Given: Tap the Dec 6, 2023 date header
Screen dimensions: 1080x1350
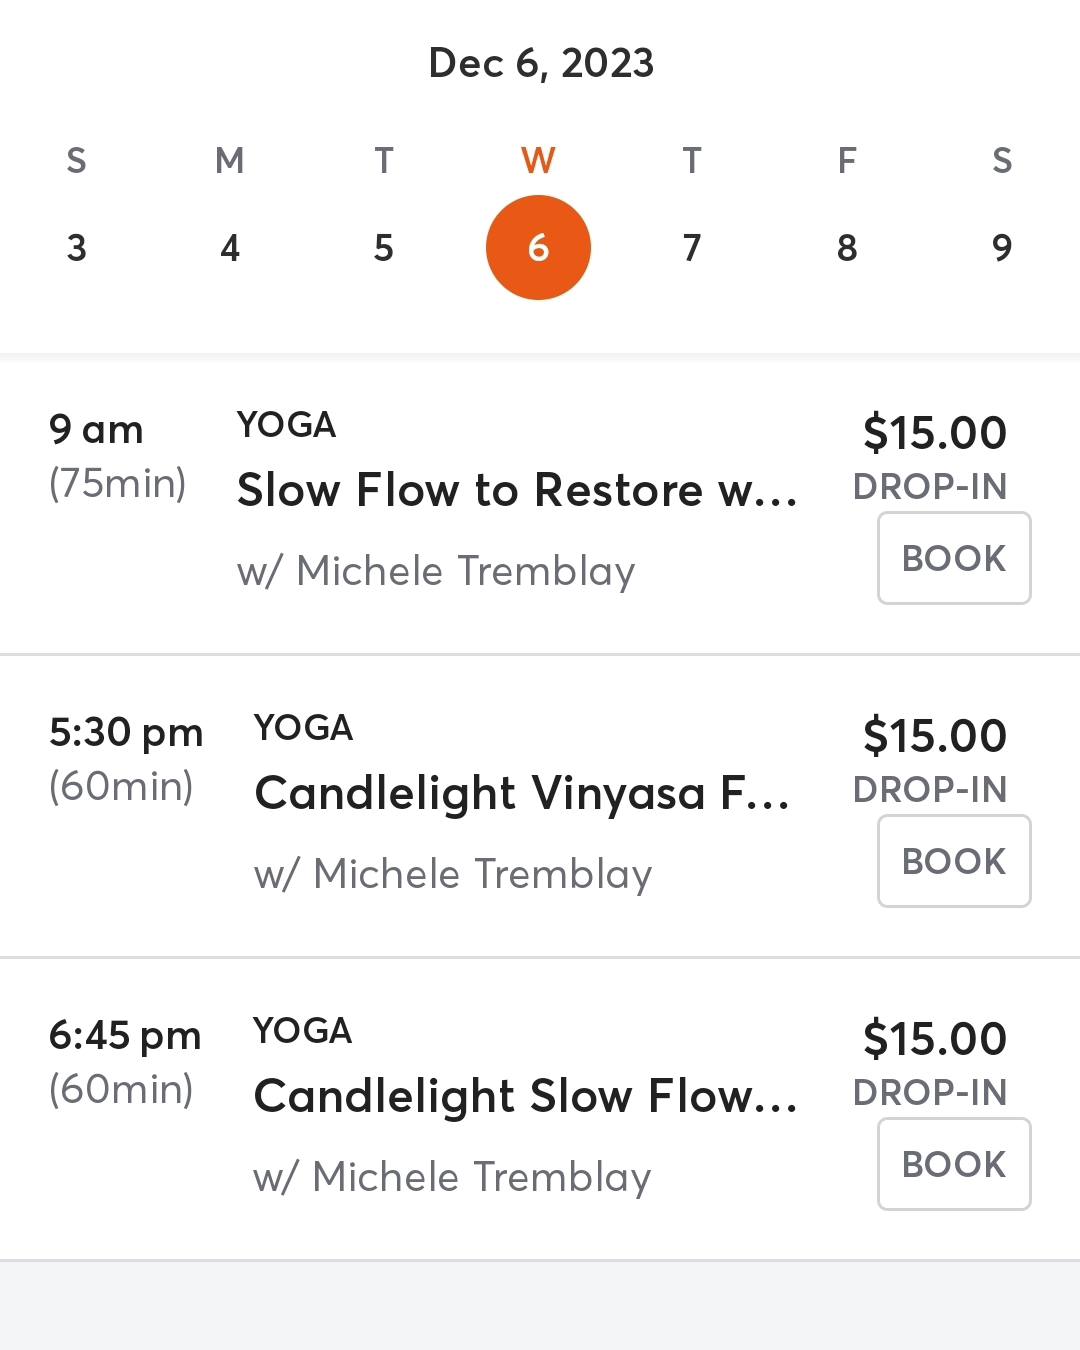Looking at the screenshot, I should [x=540, y=63].
